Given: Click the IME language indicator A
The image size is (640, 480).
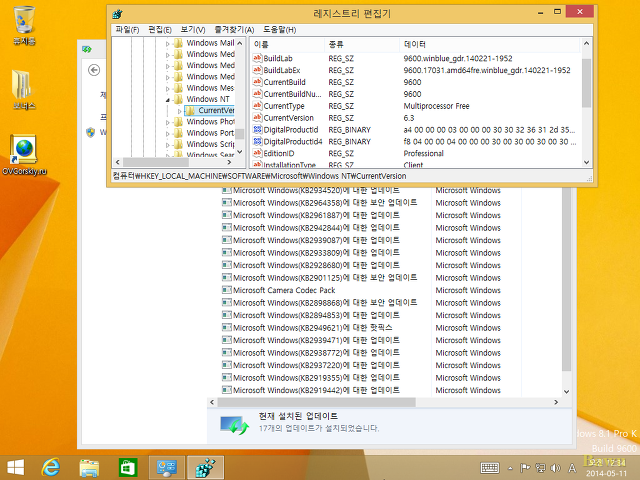Looking at the screenshot, I should tap(572, 468).
